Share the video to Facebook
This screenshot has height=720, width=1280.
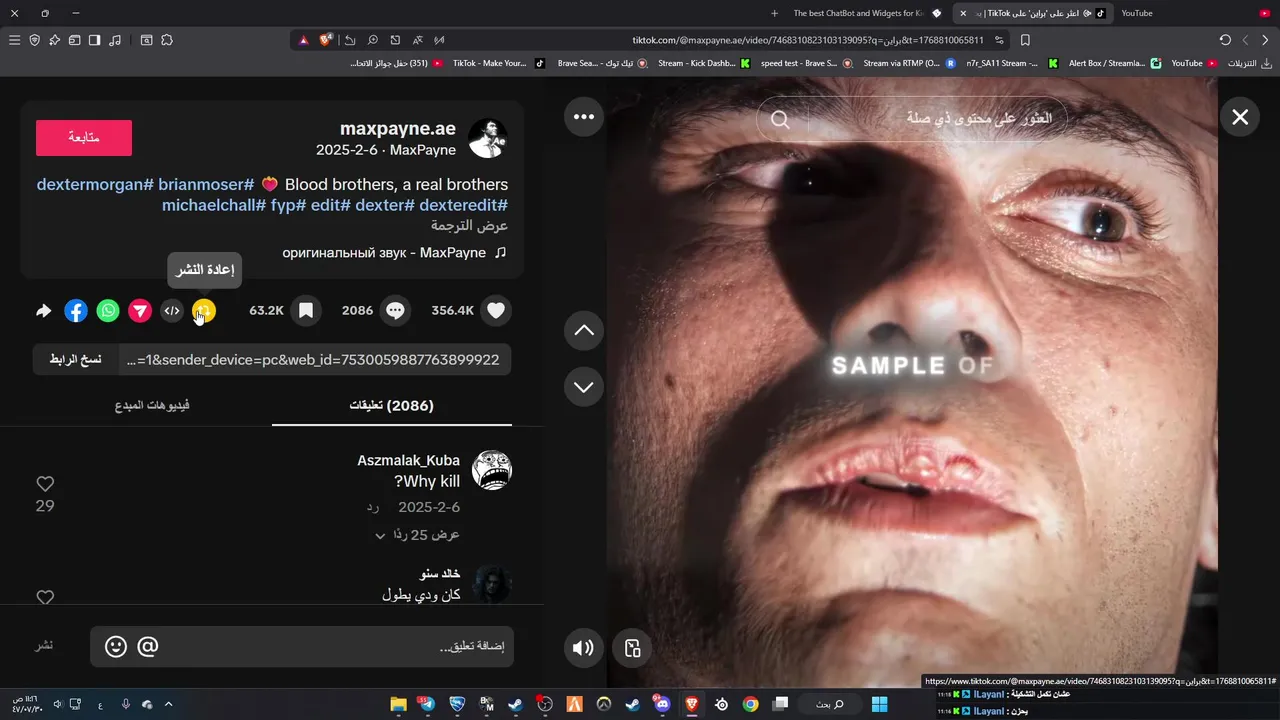[x=76, y=311]
